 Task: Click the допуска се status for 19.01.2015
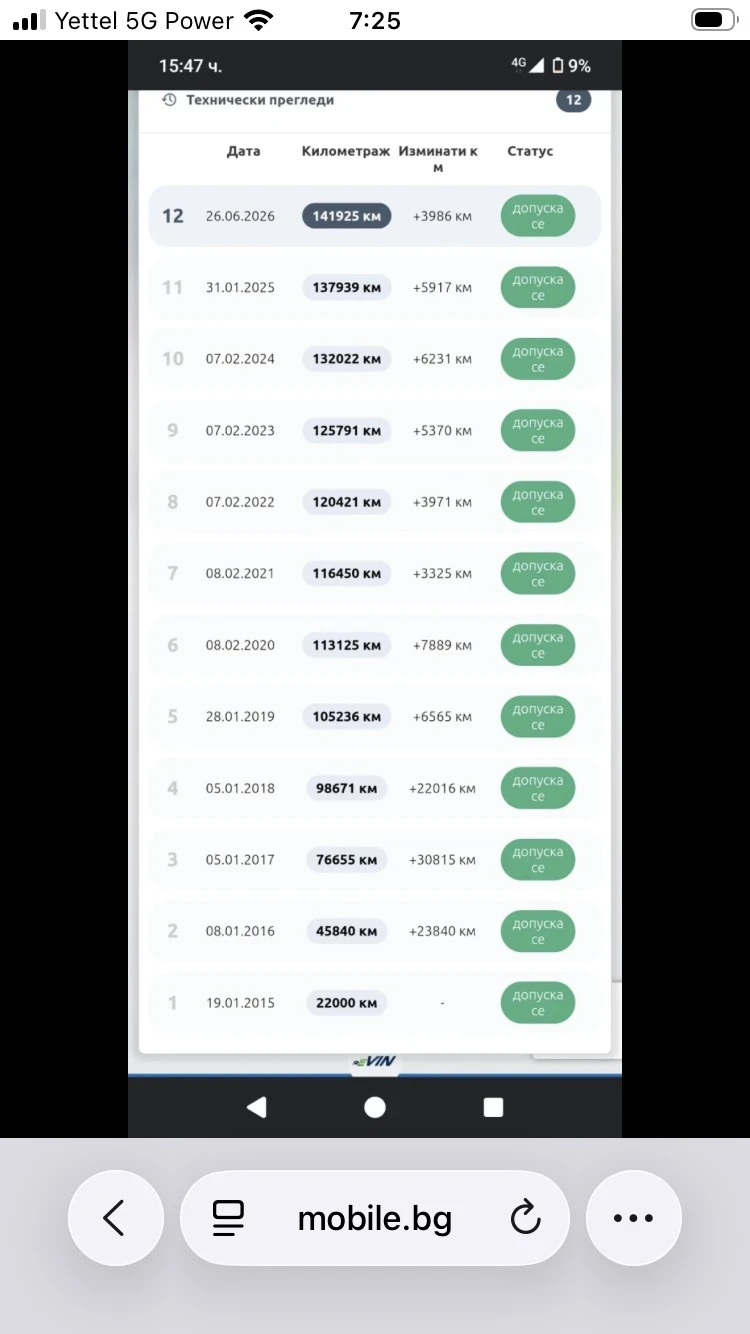(538, 1003)
